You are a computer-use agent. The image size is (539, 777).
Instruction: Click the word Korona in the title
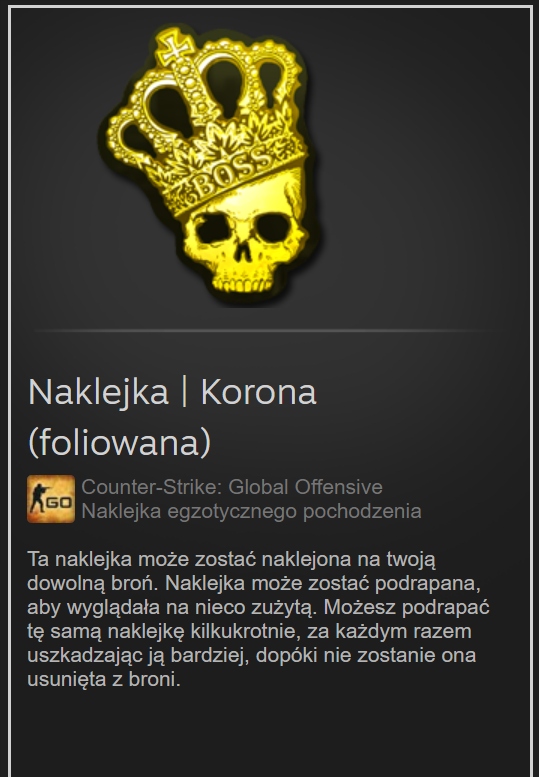click(258, 392)
